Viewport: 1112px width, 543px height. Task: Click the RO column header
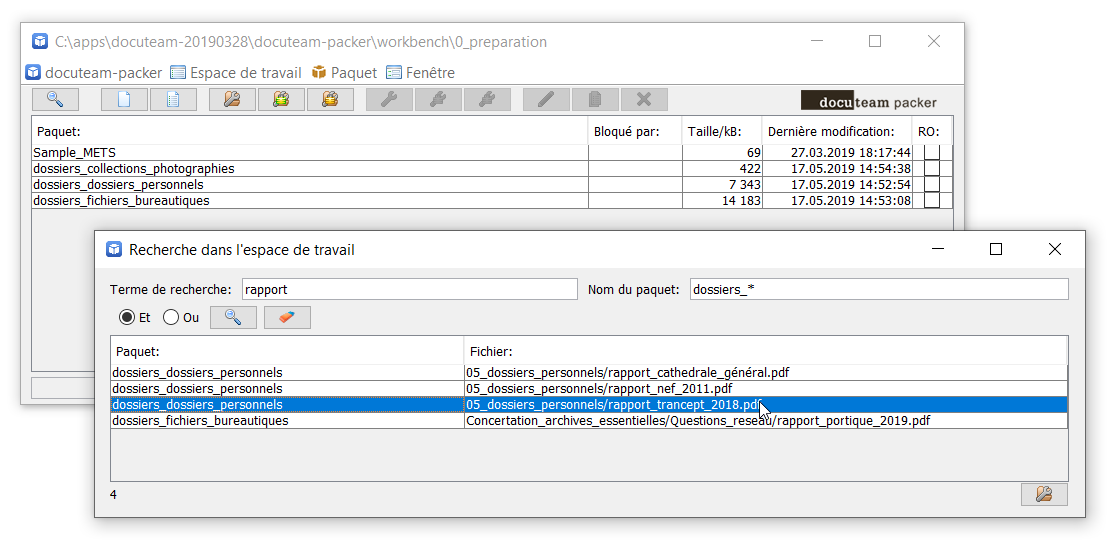point(931,131)
